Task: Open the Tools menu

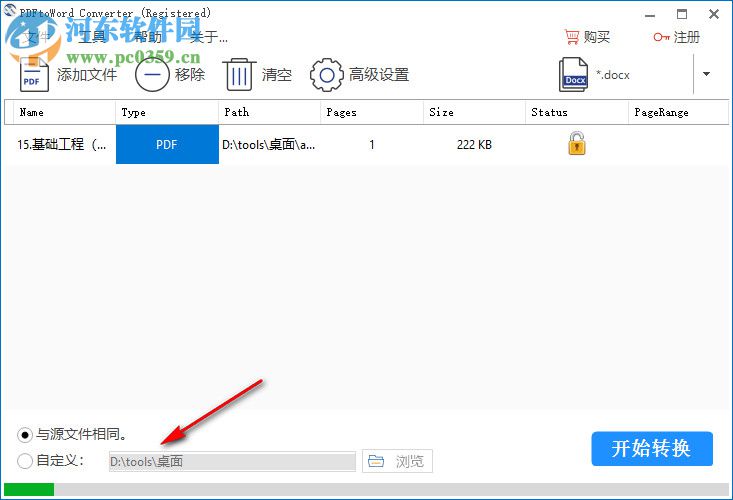Action: pyautogui.click(x=92, y=37)
